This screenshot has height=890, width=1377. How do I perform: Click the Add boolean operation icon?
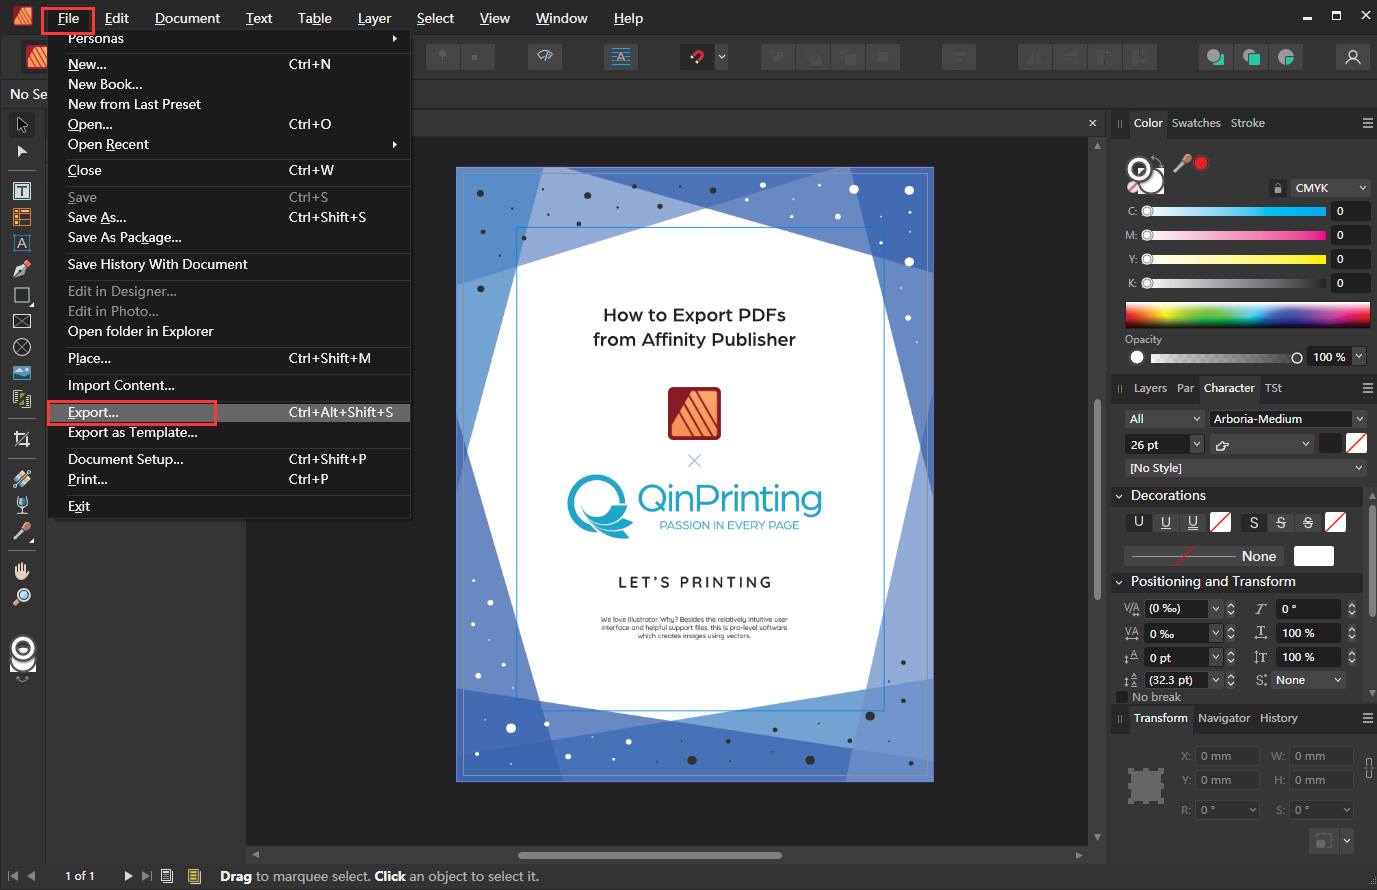[1215, 57]
